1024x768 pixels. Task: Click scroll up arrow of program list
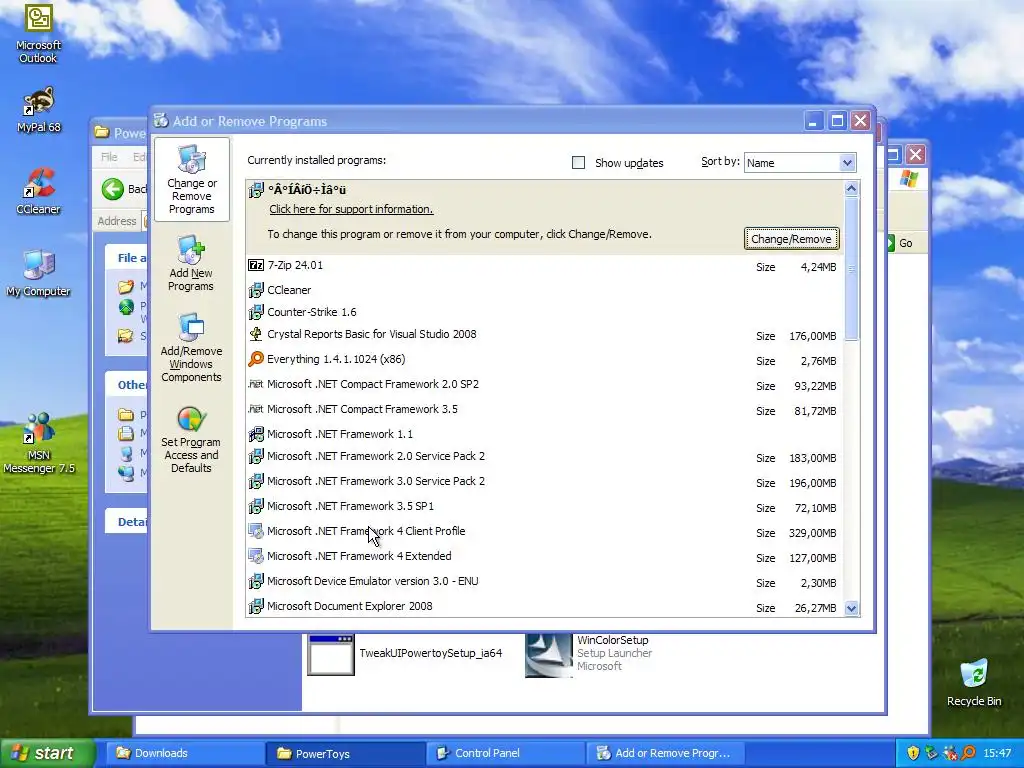[x=851, y=189]
